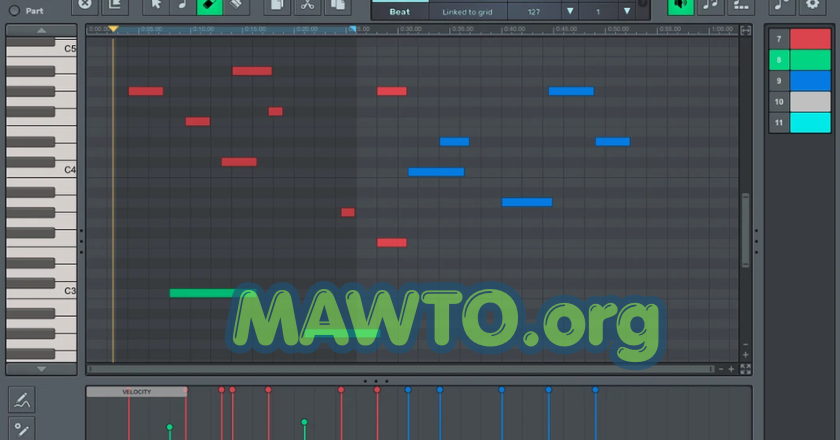Click piano keyboard scroll-down arrow
This screenshot has width=840, height=440.
tap(41, 369)
